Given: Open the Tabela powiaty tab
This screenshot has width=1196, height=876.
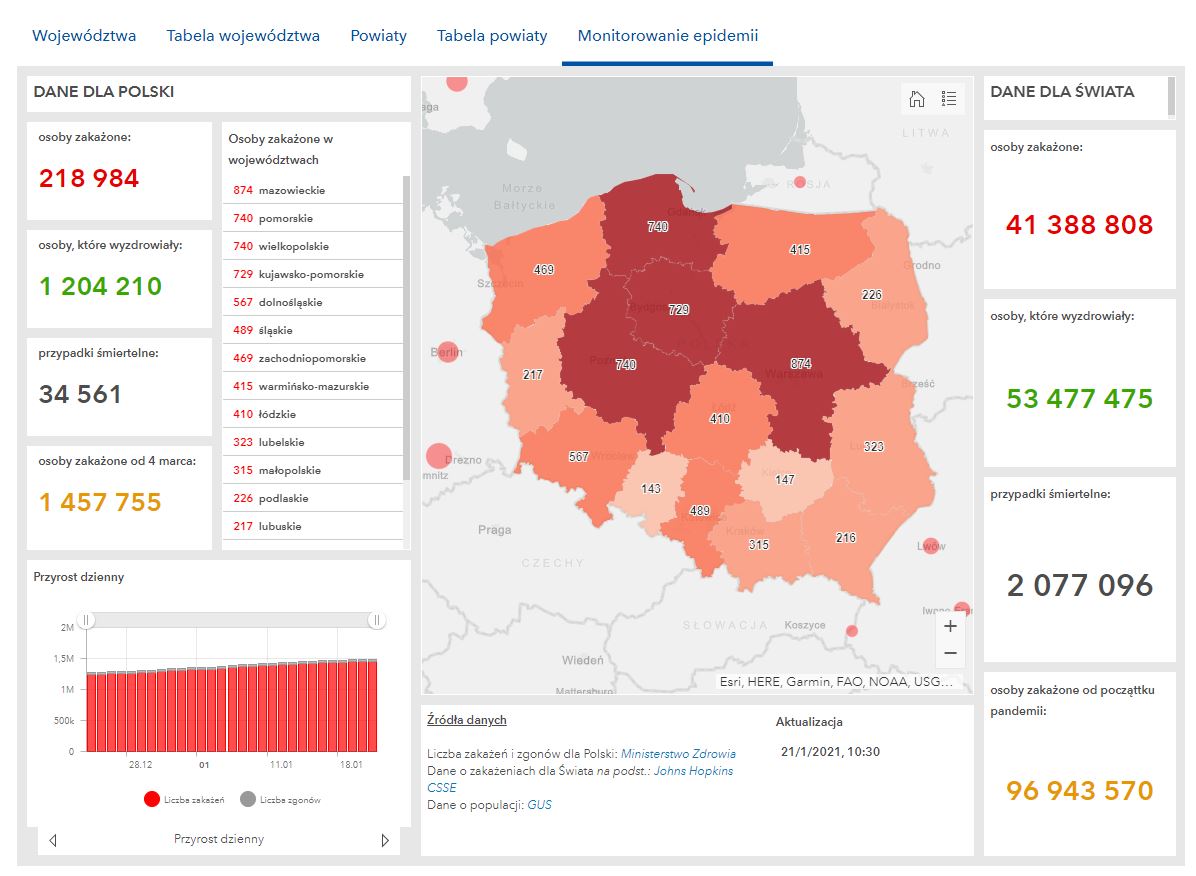Looking at the screenshot, I should click(x=492, y=36).
